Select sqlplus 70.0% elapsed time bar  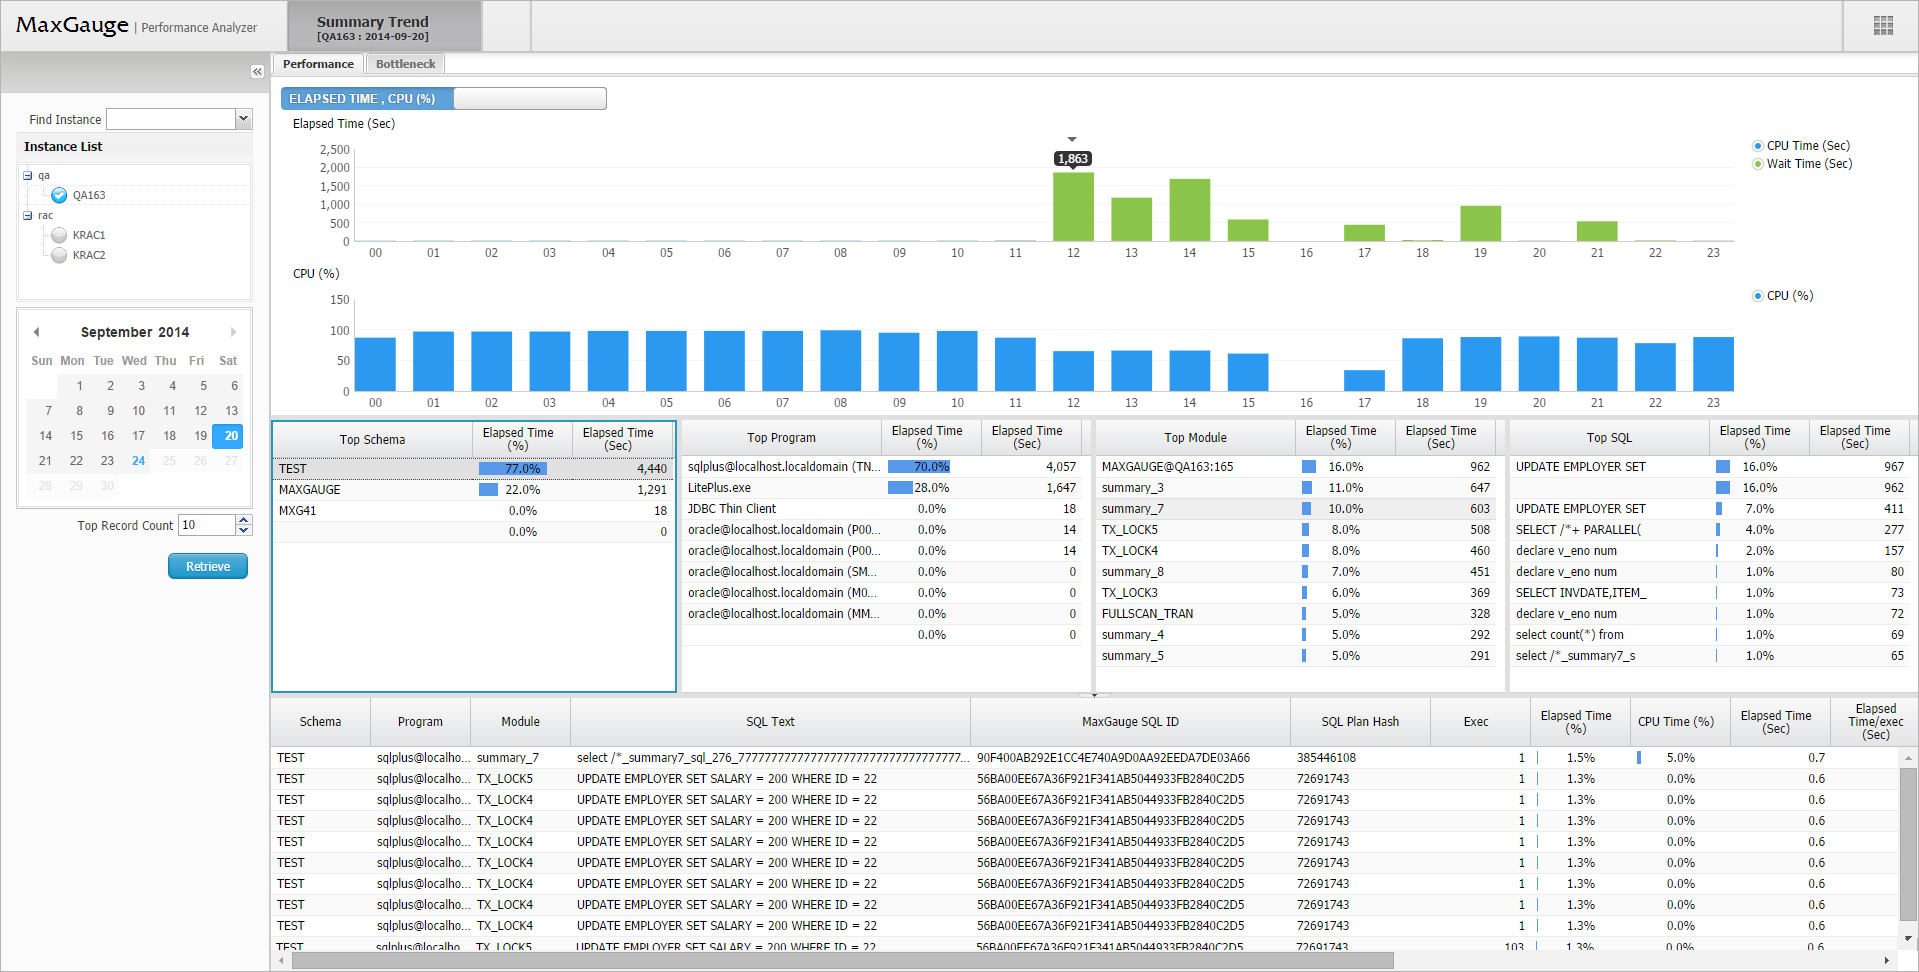[918, 466]
